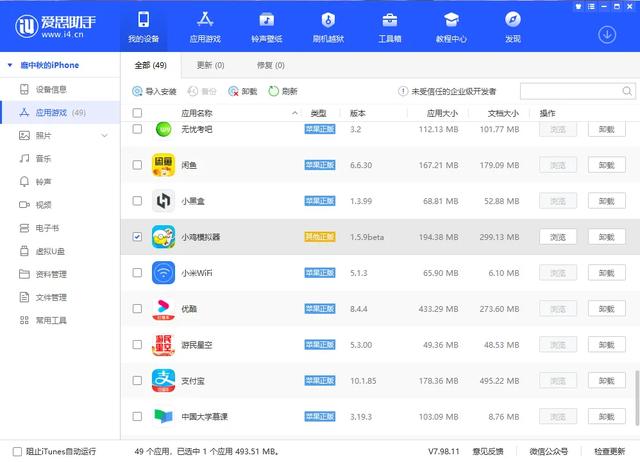The width and height of the screenshot is (640, 462).
Task: Open 应用游戏 in the top navigation
Action: tap(205, 27)
